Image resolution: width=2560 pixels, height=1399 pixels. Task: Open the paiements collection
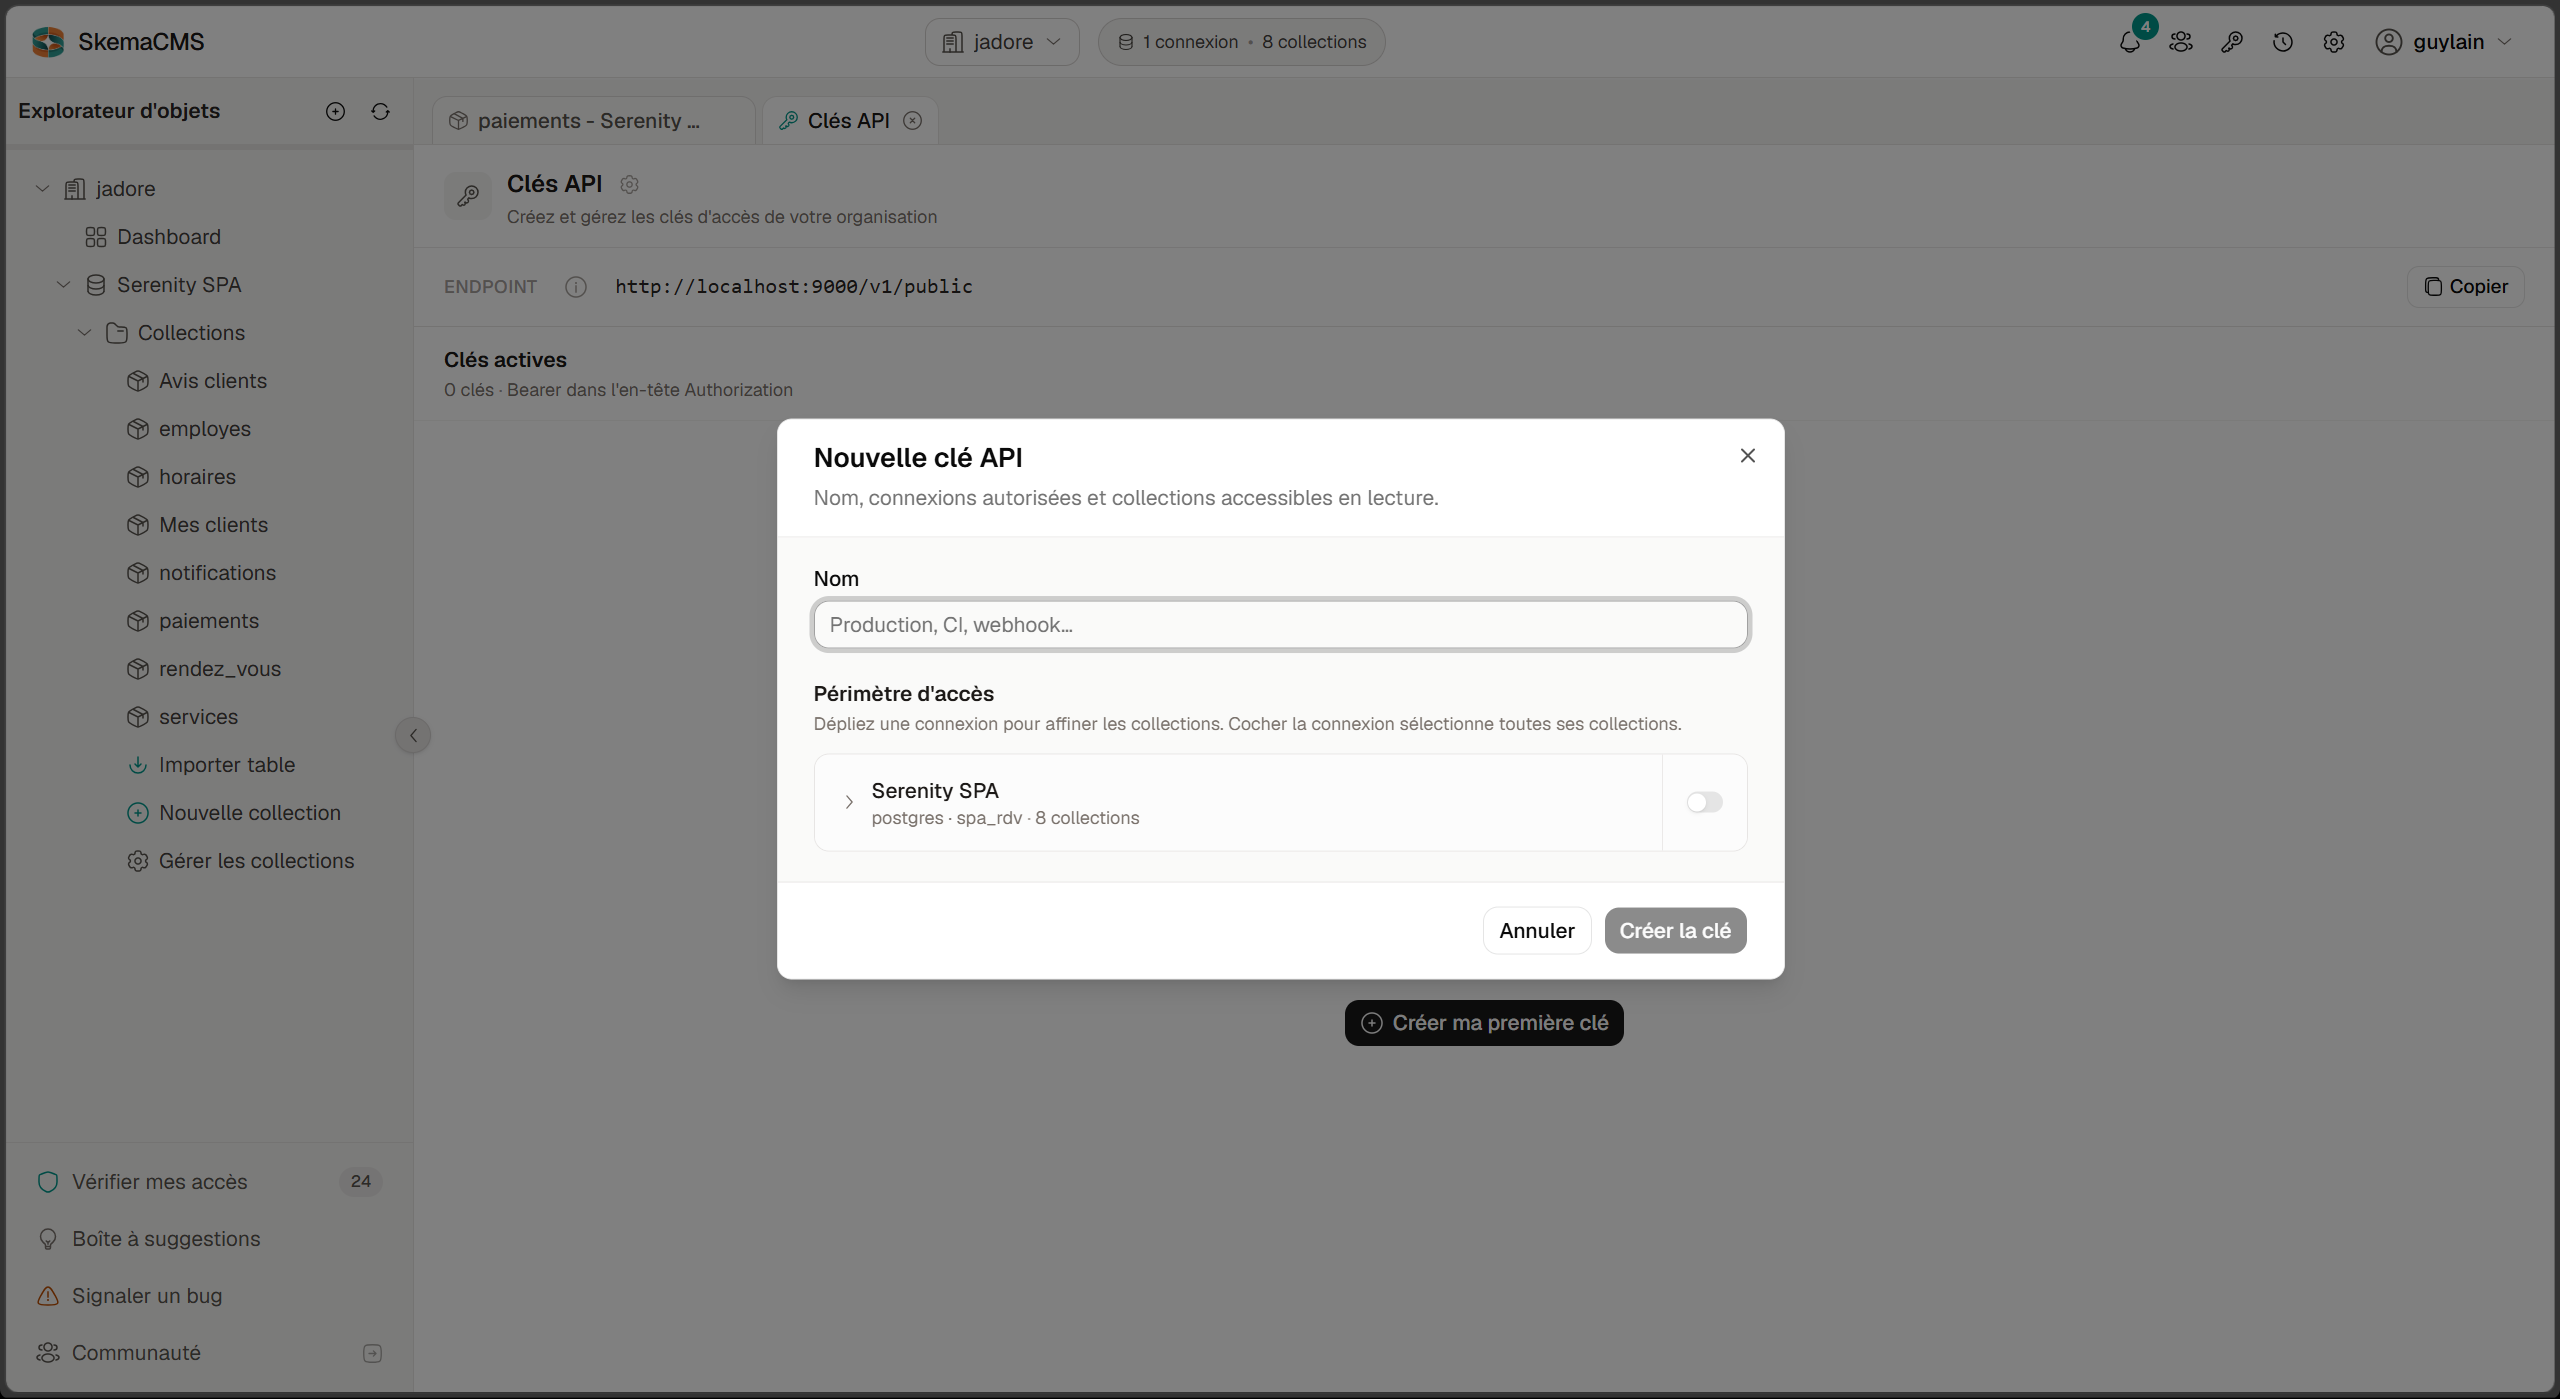pos(208,621)
